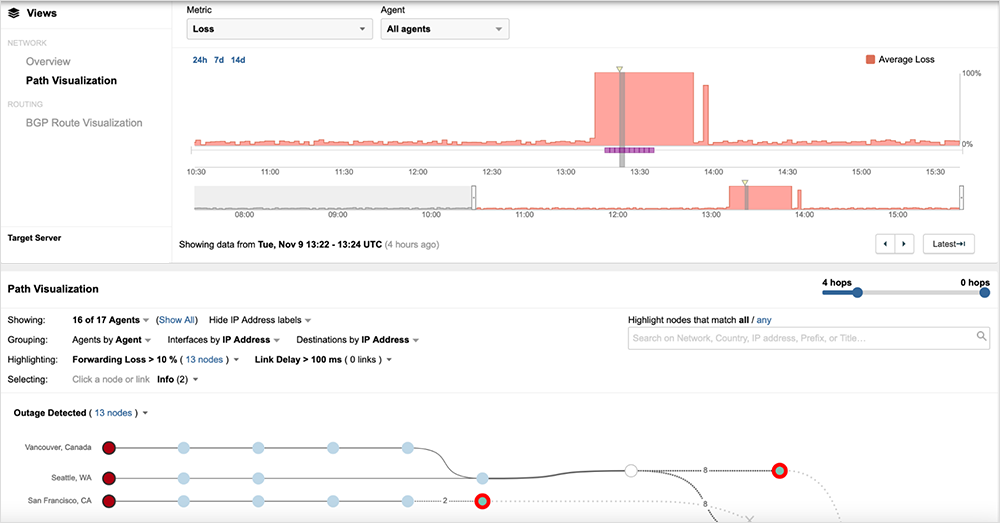This screenshot has height=523, width=1000.
Task: Select the Seattle, WA agent node
Action: coord(110,478)
